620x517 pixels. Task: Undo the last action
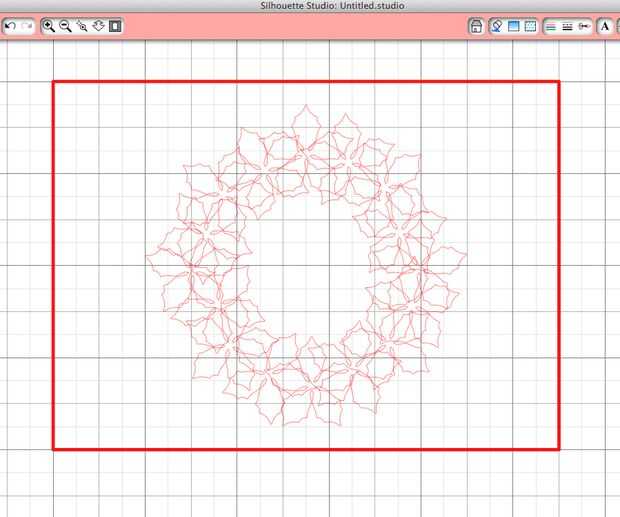(x=10, y=26)
